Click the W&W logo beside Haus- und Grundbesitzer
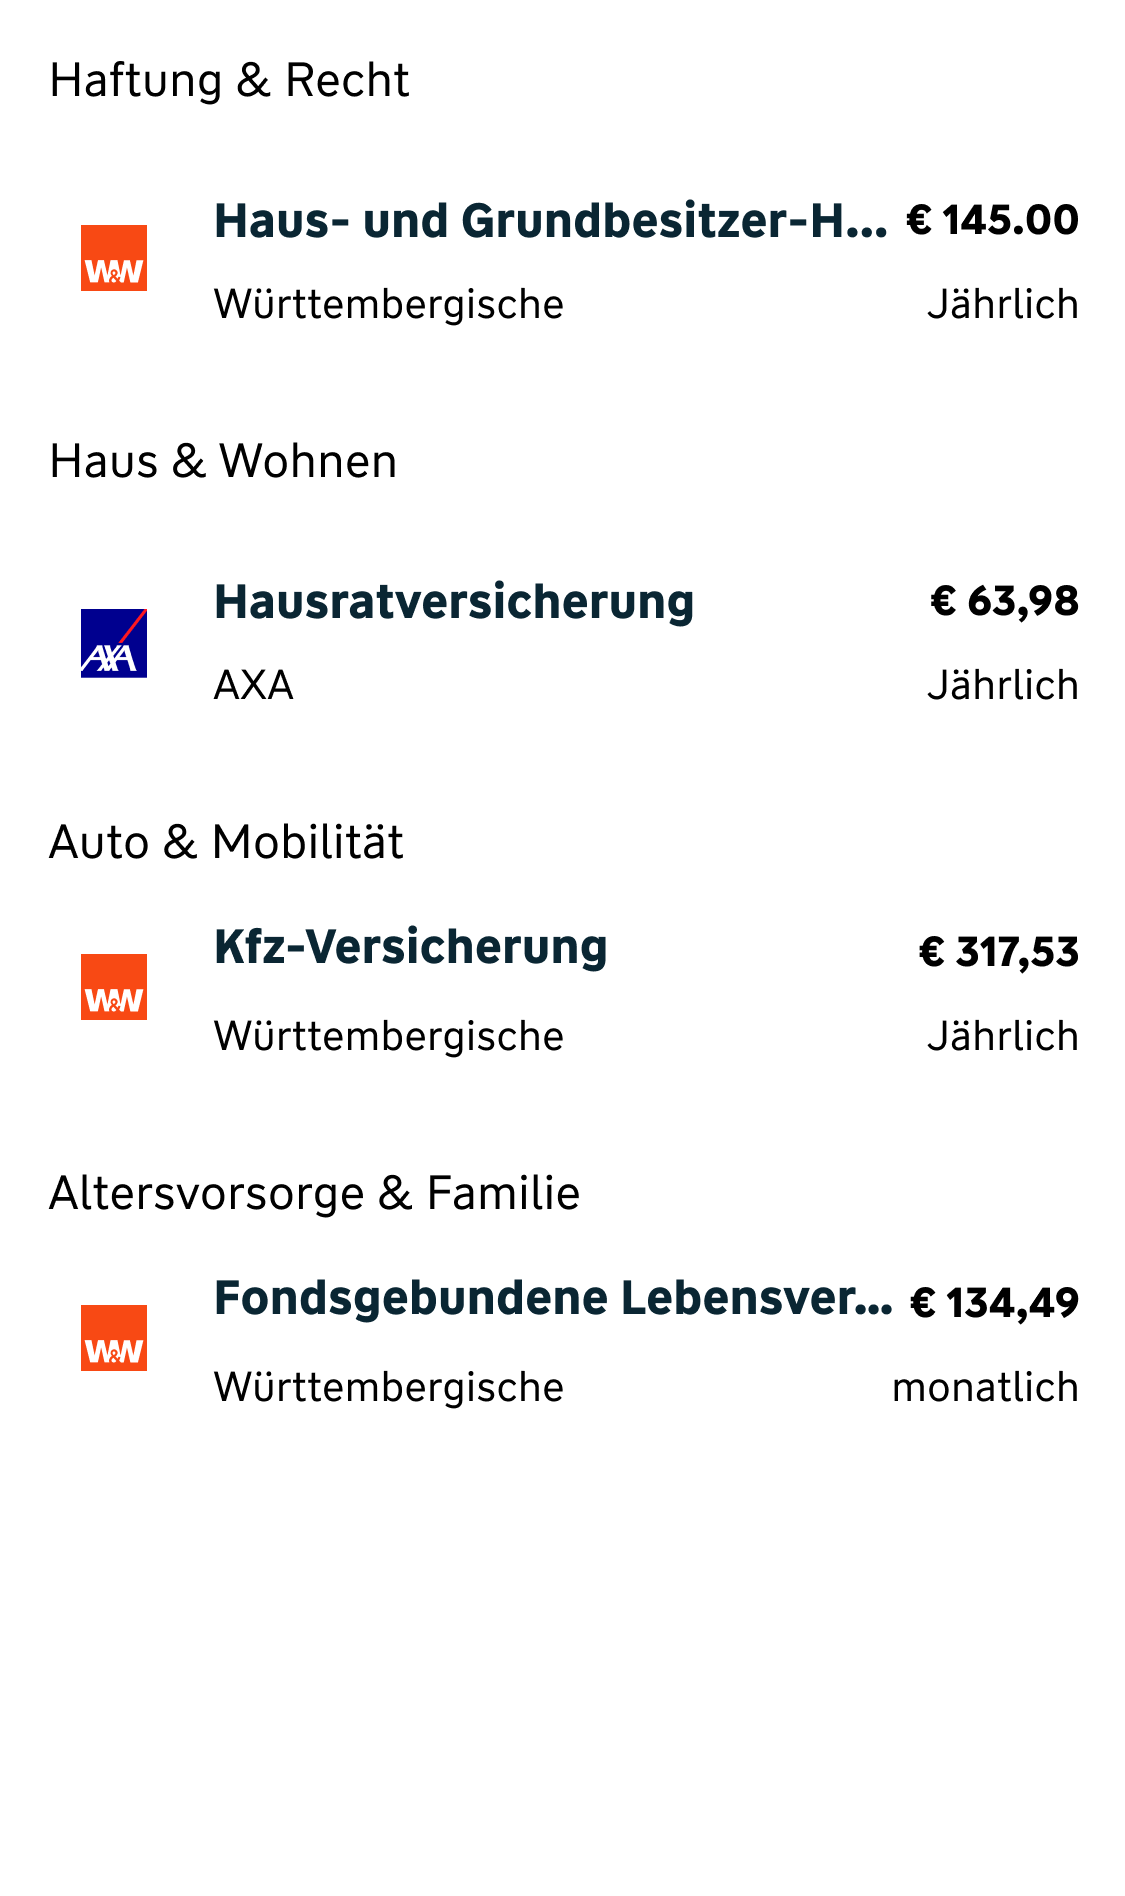Viewport: 1125px width, 1896px height. [x=114, y=258]
